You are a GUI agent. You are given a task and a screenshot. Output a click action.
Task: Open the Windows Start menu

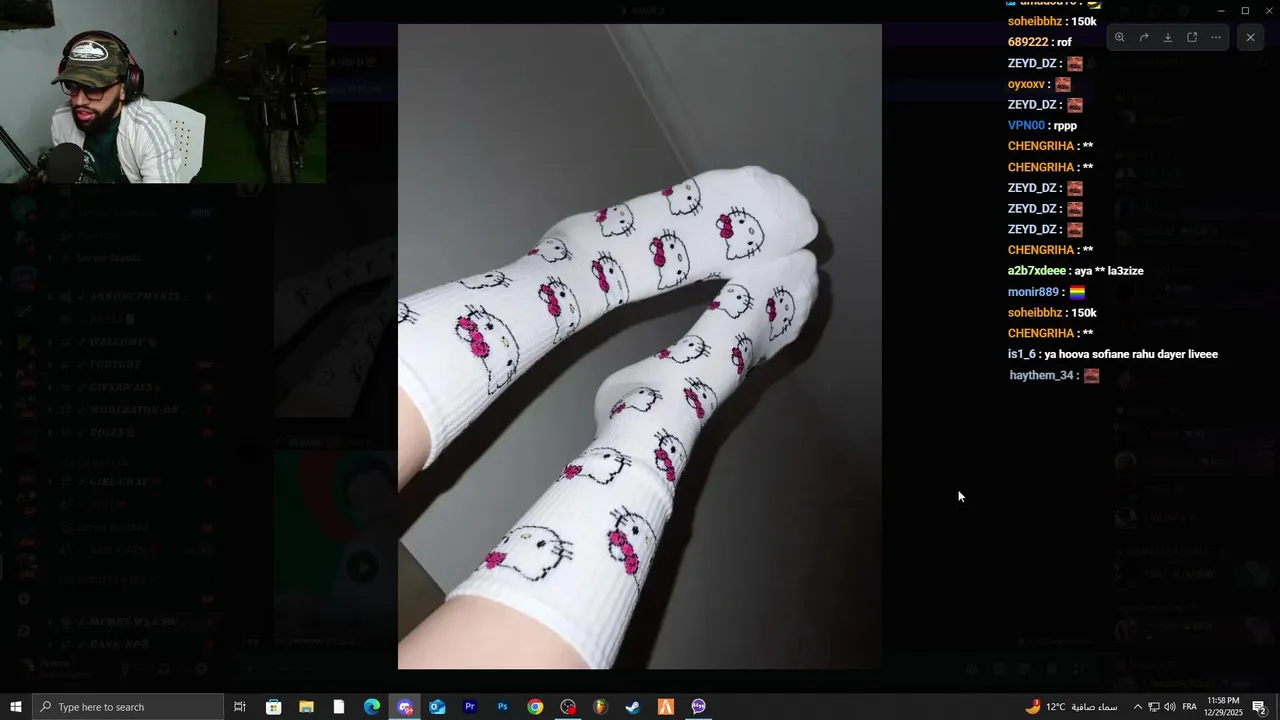[16, 707]
